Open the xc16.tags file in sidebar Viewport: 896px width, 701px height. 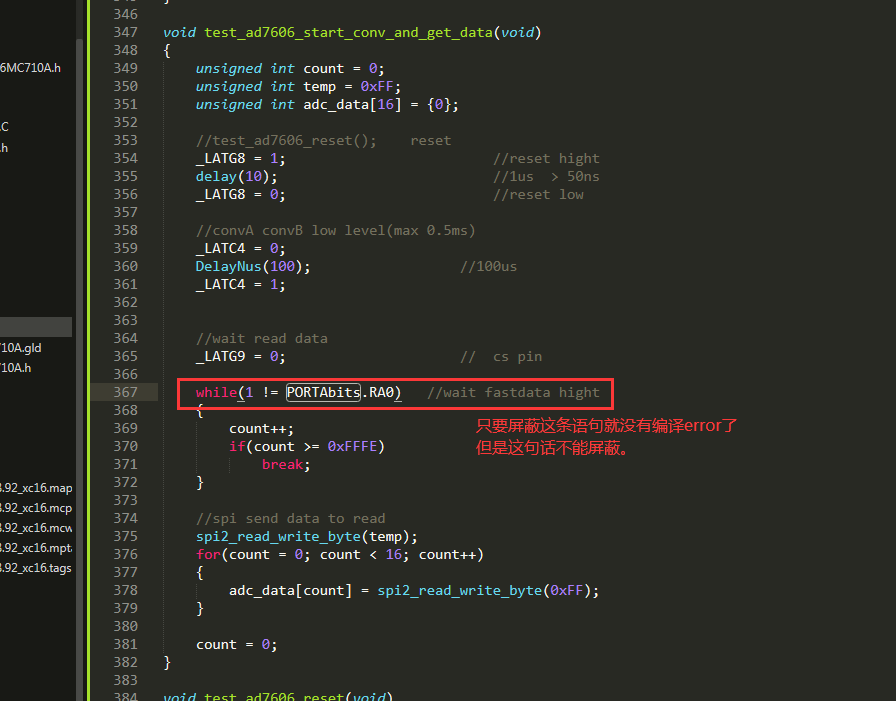point(36,568)
